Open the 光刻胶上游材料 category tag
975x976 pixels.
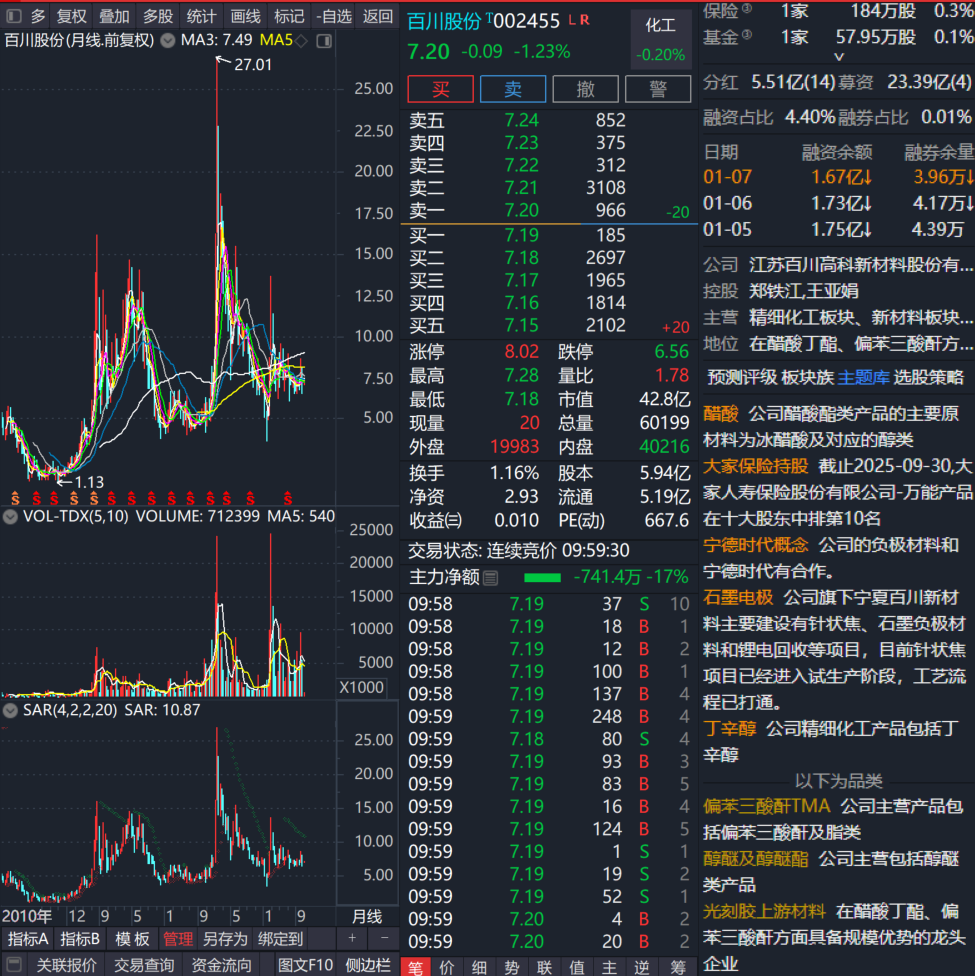(x=764, y=912)
